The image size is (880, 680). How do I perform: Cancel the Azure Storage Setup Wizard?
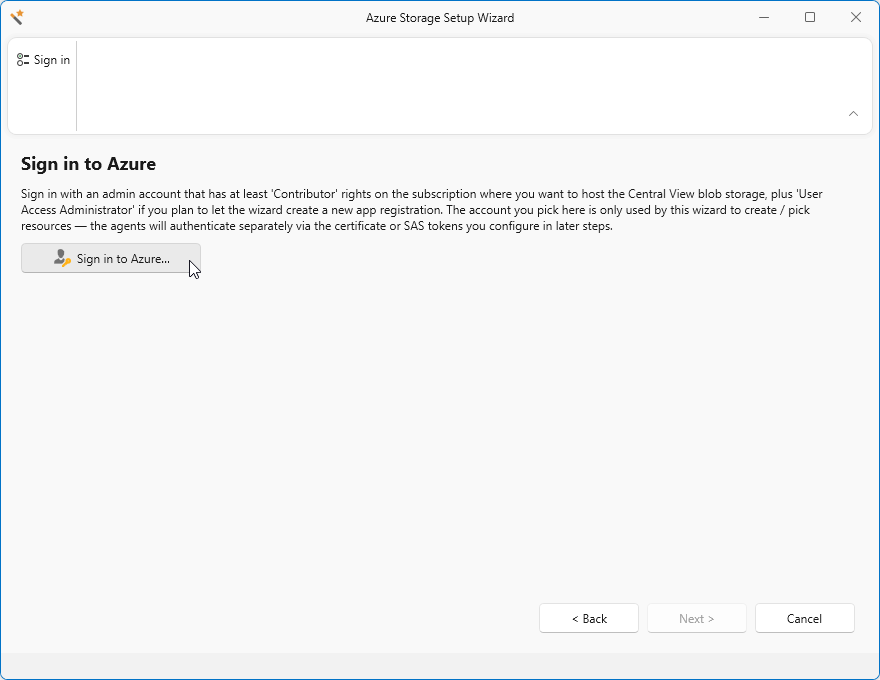tap(804, 618)
